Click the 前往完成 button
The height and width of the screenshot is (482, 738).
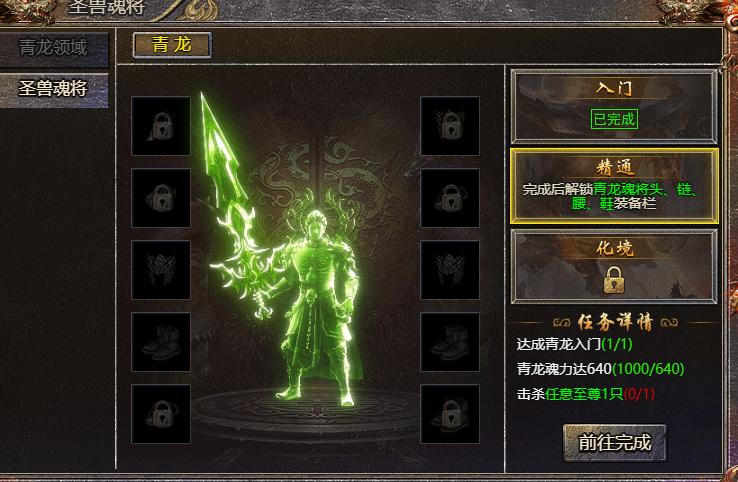tap(615, 443)
